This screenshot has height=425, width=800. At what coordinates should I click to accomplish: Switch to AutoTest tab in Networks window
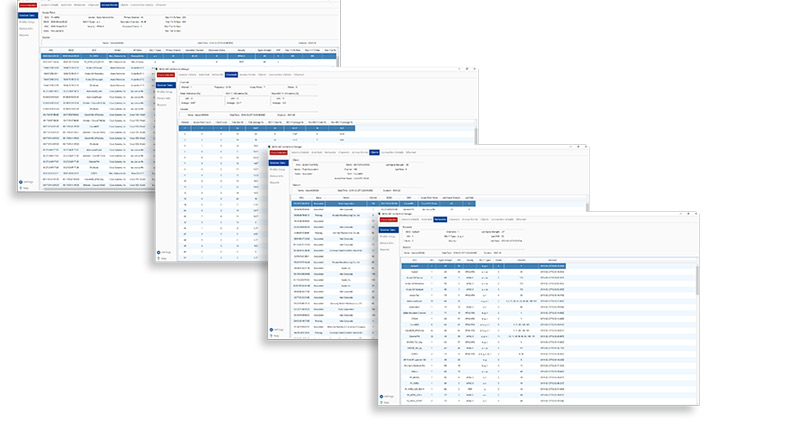(427, 219)
